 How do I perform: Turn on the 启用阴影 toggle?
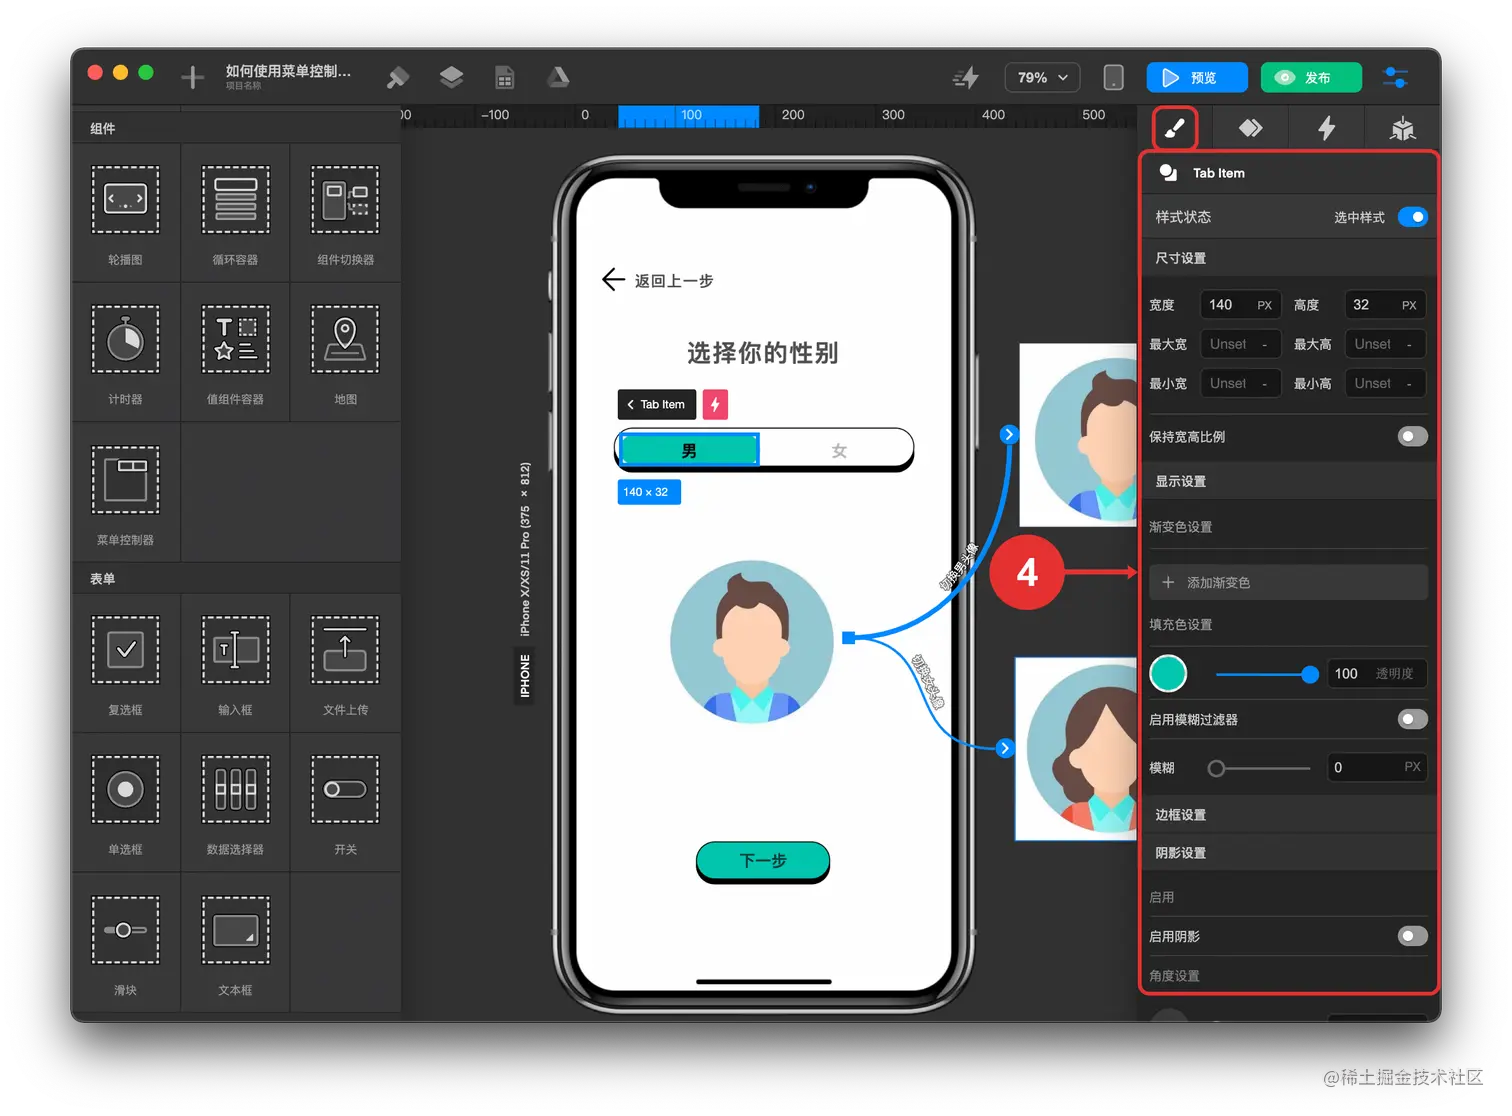pos(1412,936)
